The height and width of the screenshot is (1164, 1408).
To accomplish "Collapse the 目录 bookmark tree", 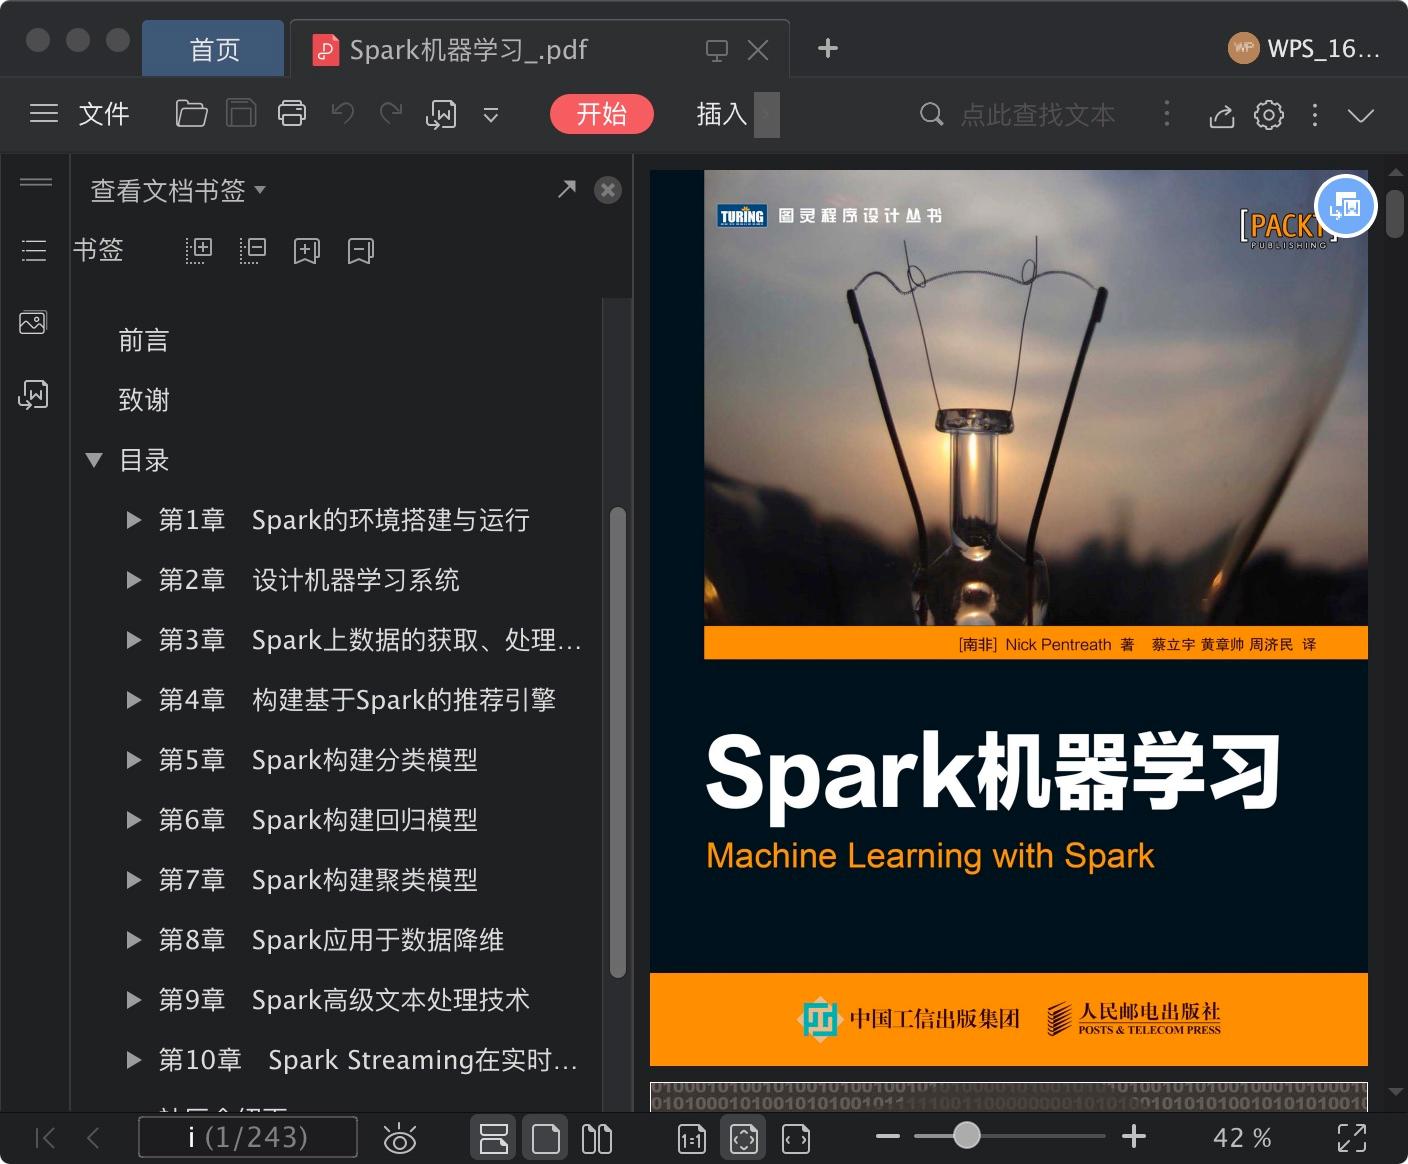I will (x=94, y=460).
